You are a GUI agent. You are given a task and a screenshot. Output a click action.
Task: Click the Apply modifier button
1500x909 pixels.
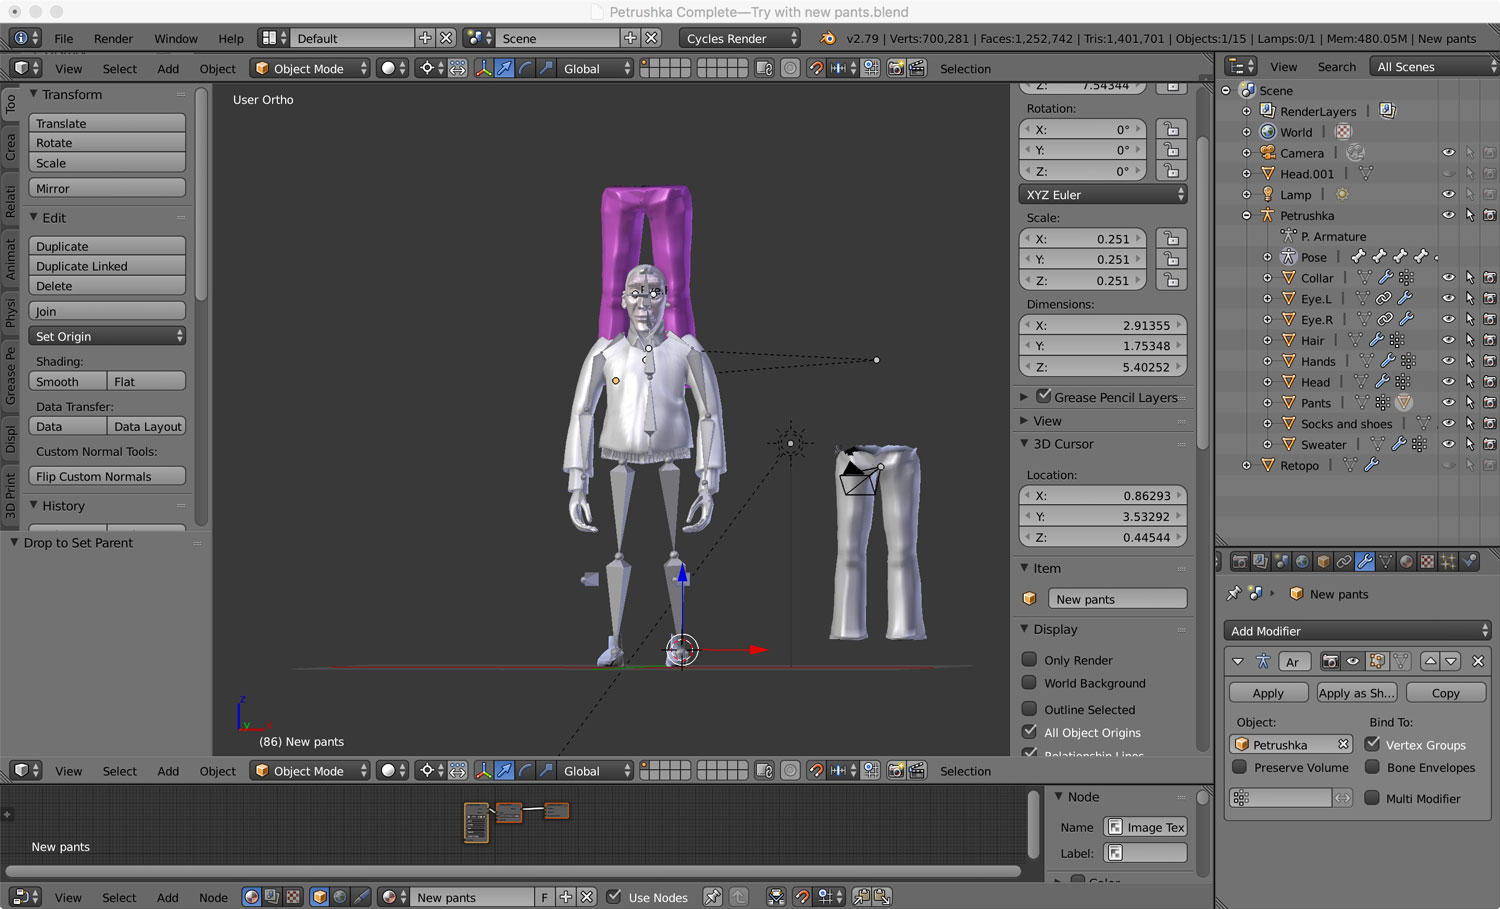(x=1268, y=693)
